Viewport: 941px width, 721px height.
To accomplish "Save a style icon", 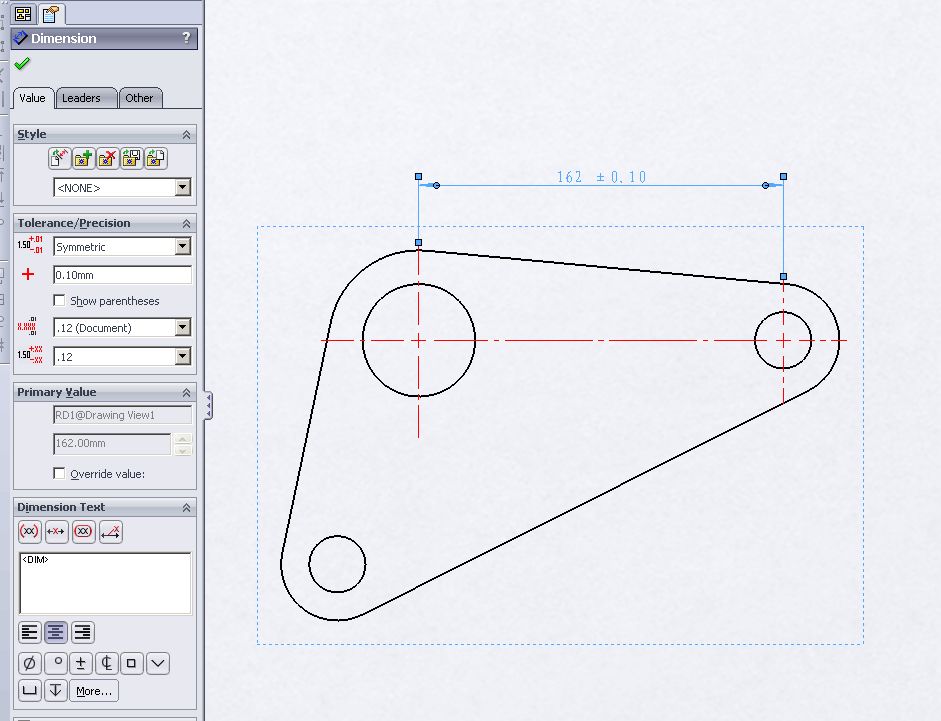I will [x=131, y=158].
